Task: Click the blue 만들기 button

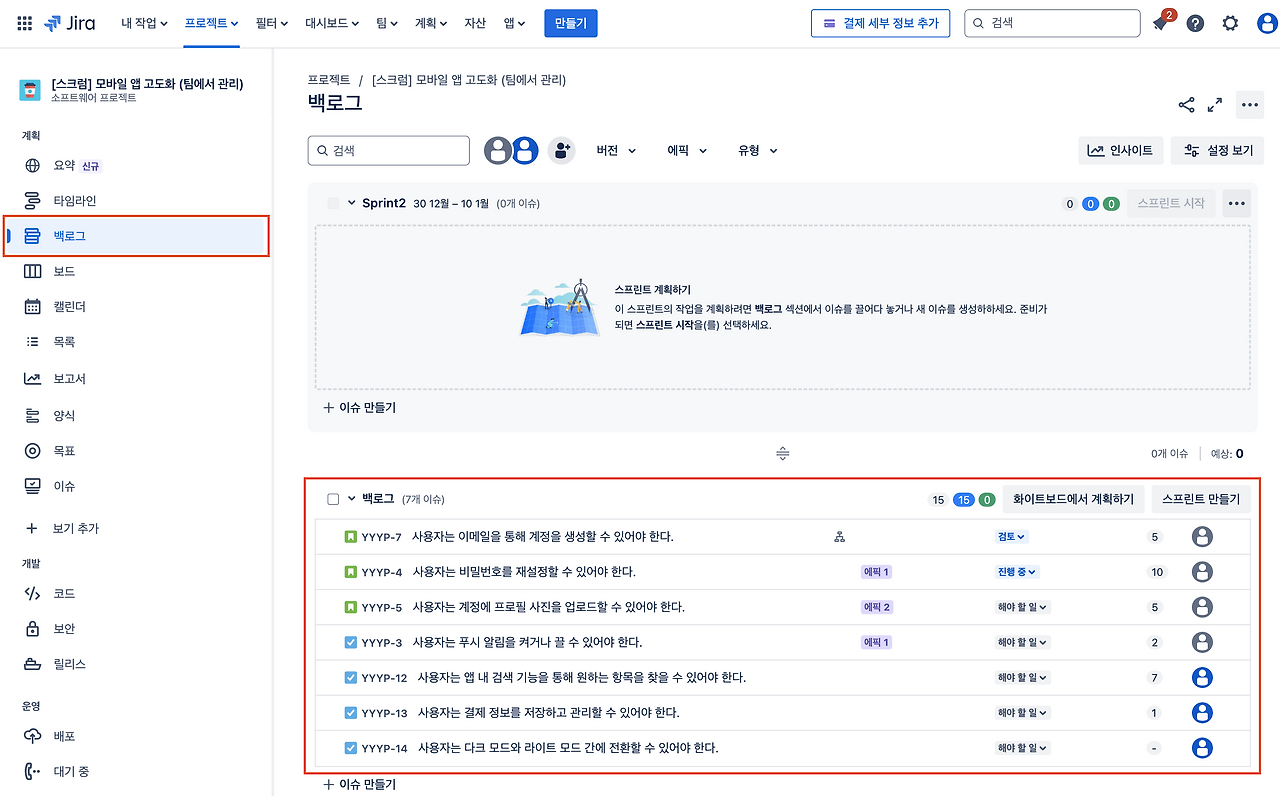Action: (x=570, y=22)
